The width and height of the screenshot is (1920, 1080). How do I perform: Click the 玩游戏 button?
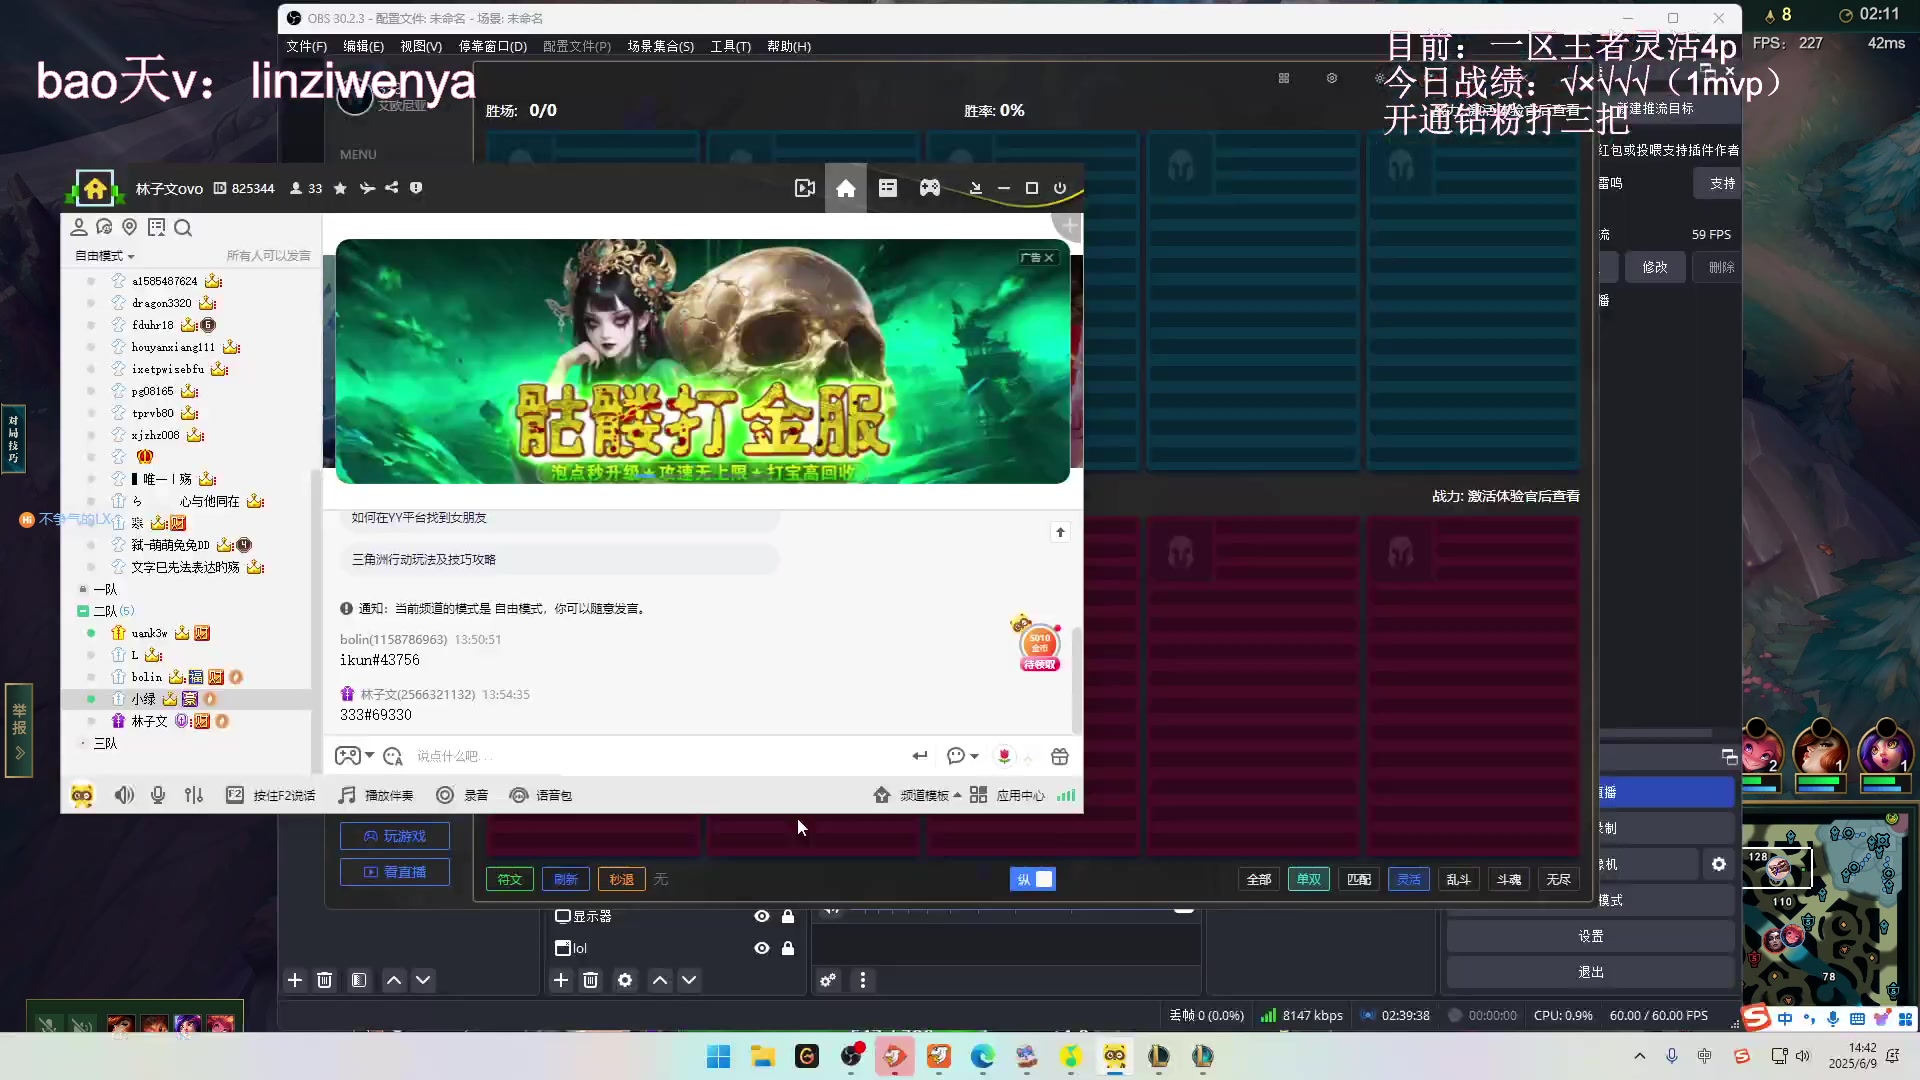pos(395,836)
